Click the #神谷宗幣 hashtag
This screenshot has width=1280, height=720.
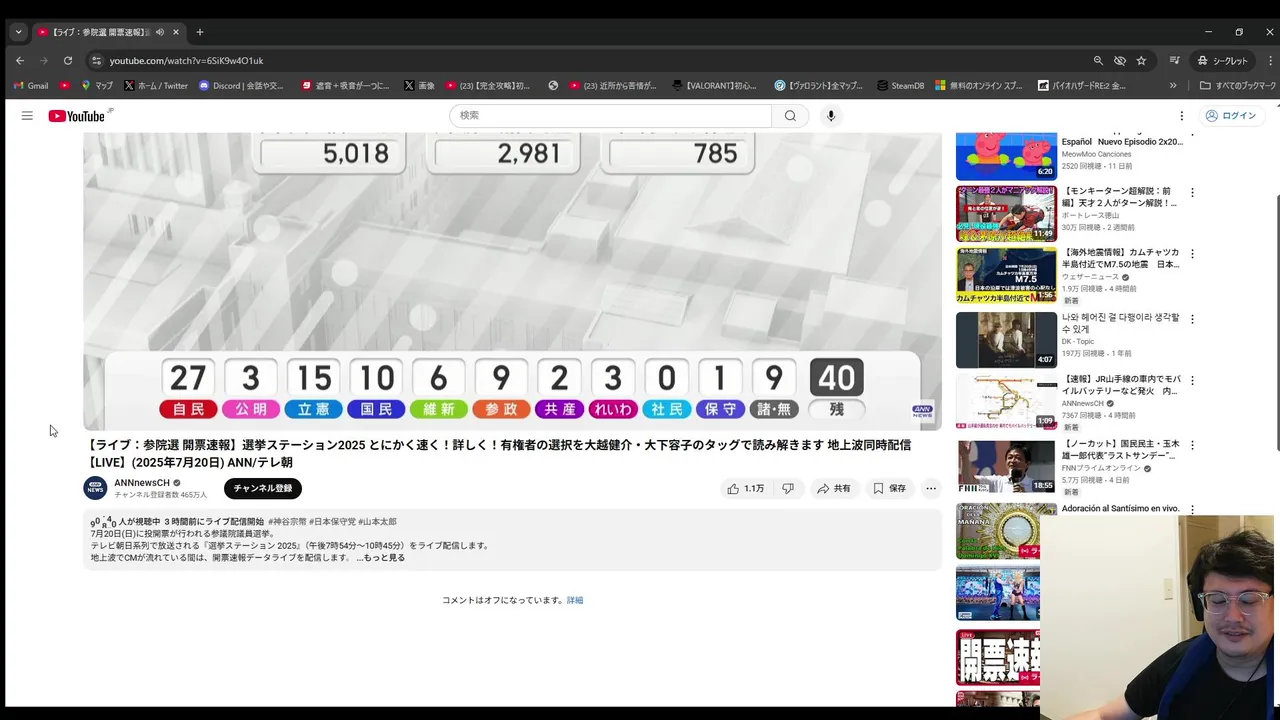(x=286, y=522)
